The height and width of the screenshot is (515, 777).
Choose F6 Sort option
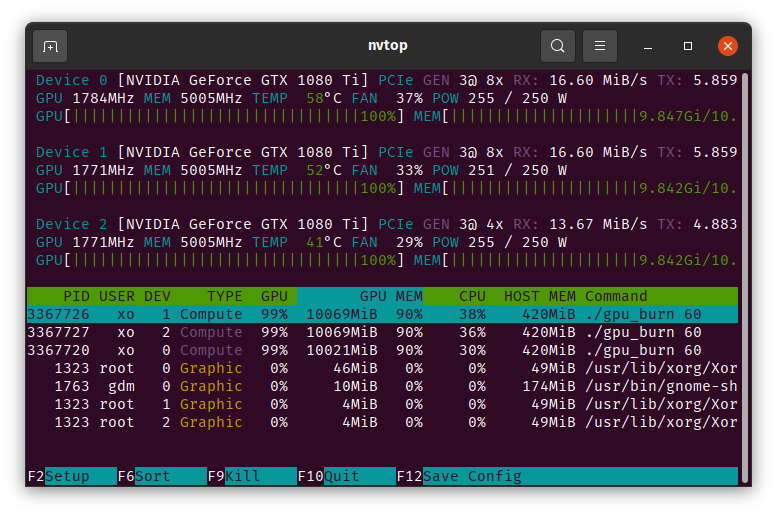(x=162, y=476)
